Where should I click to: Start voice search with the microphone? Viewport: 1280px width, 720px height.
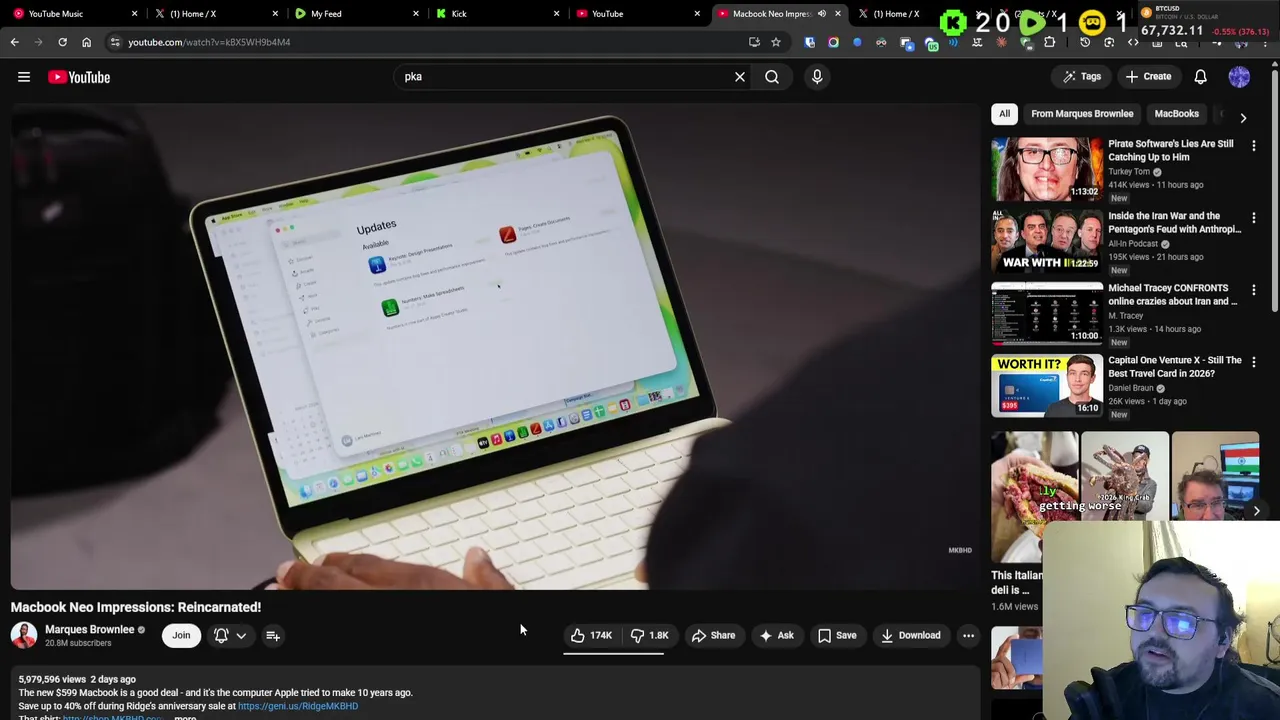click(x=817, y=77)
